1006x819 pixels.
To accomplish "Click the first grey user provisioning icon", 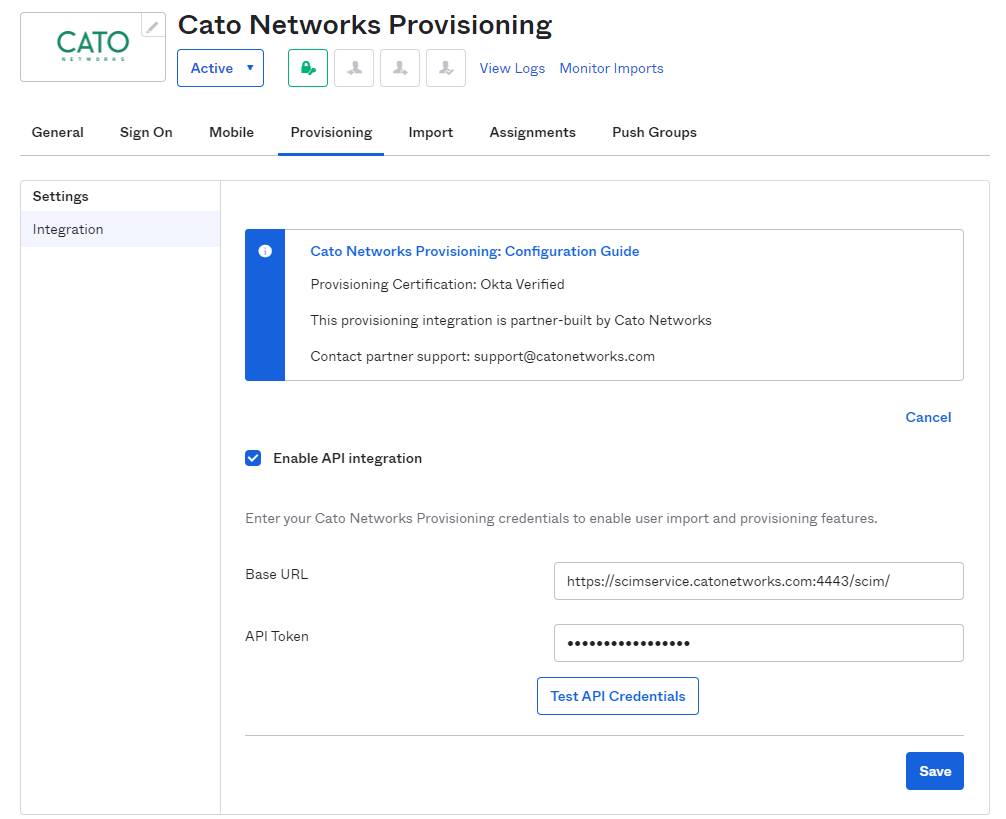I will click(354, 68).
